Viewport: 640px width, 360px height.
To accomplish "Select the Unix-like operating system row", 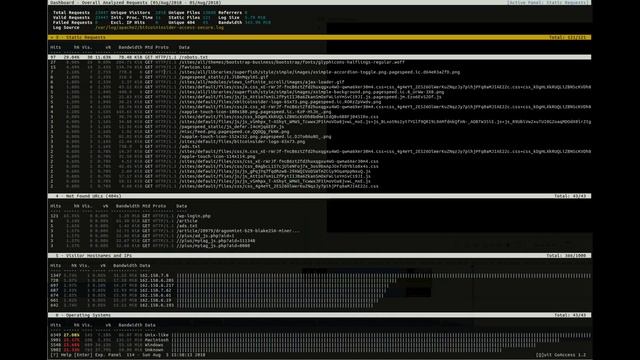I will [x=320, y=335].
